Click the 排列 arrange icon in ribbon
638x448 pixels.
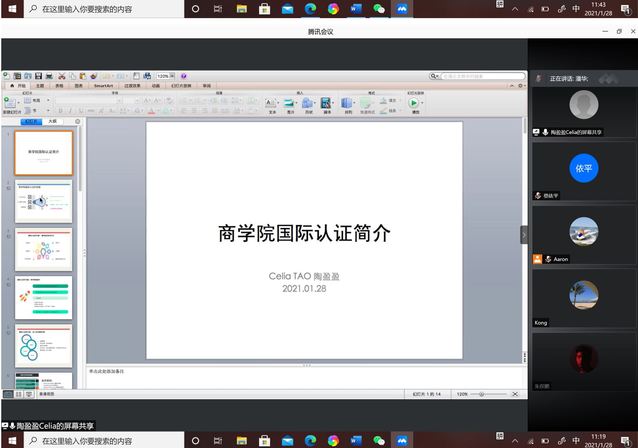(x=347, y=103)
